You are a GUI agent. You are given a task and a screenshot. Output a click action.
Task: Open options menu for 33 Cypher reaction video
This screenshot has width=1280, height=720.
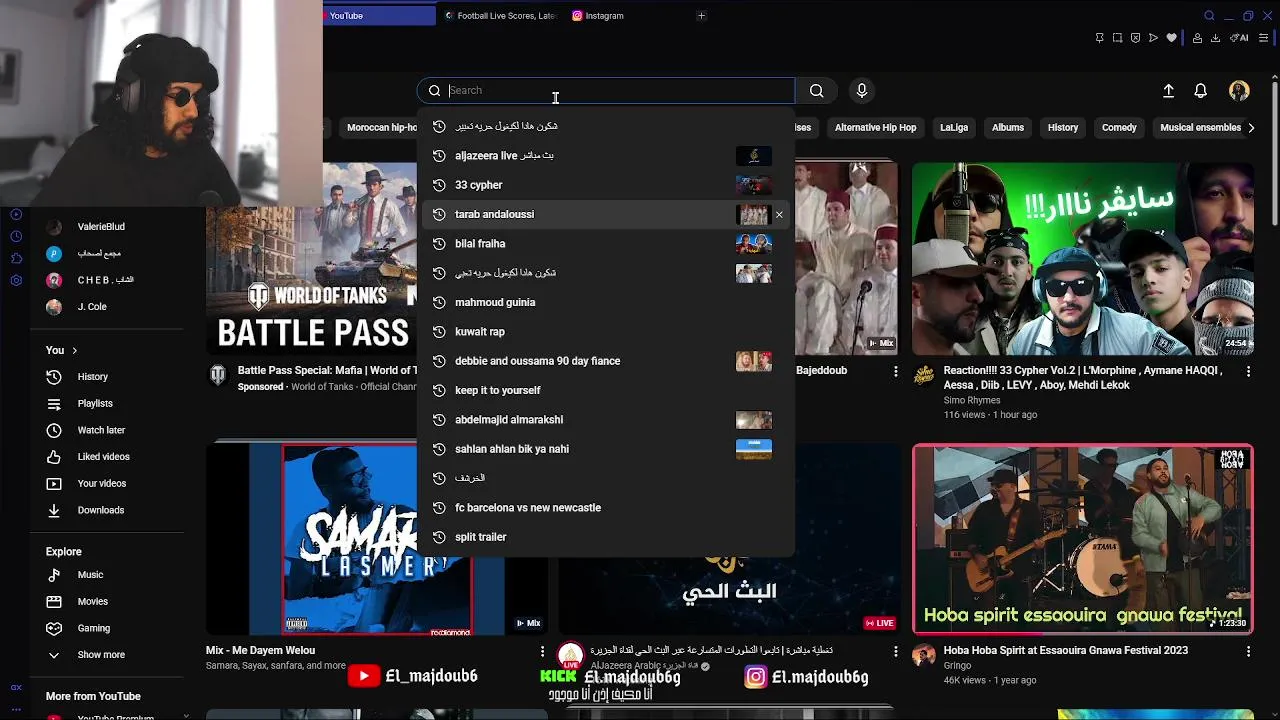point(1248,371)
